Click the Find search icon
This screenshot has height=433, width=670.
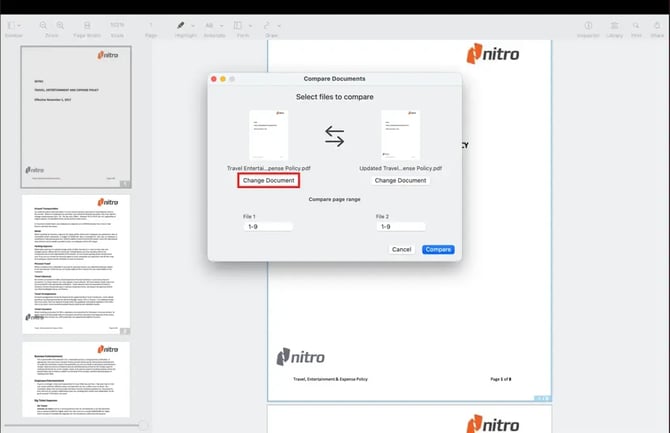(x=636, y=26)
